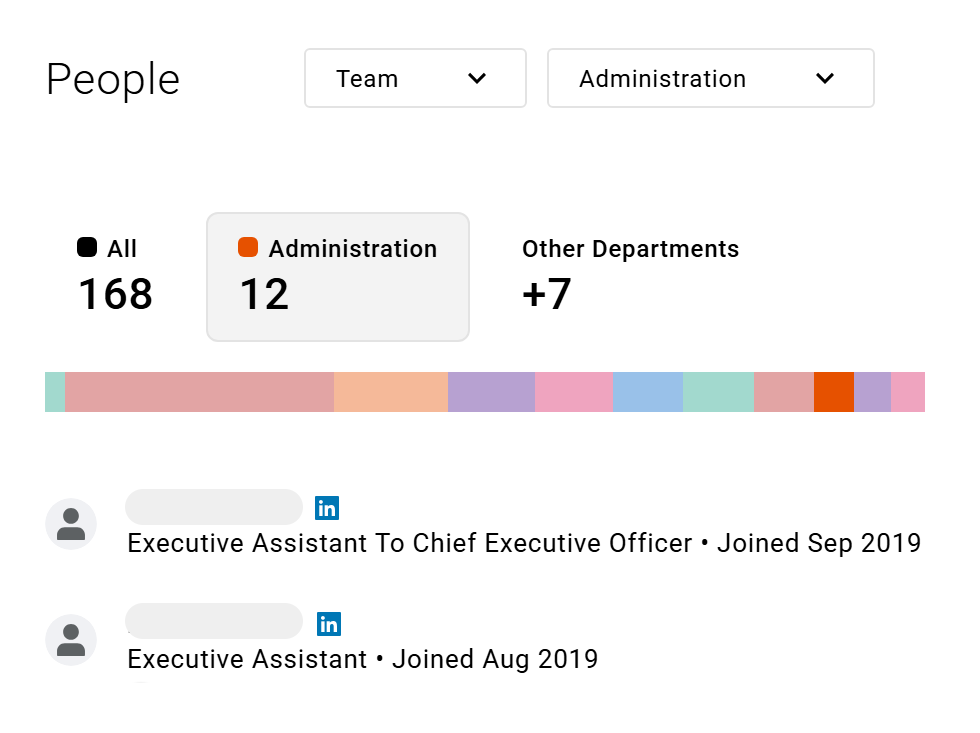Screen dimensions: 980x733
Task: Select the Administration 12 tab
Action: (x=338, y=277)
